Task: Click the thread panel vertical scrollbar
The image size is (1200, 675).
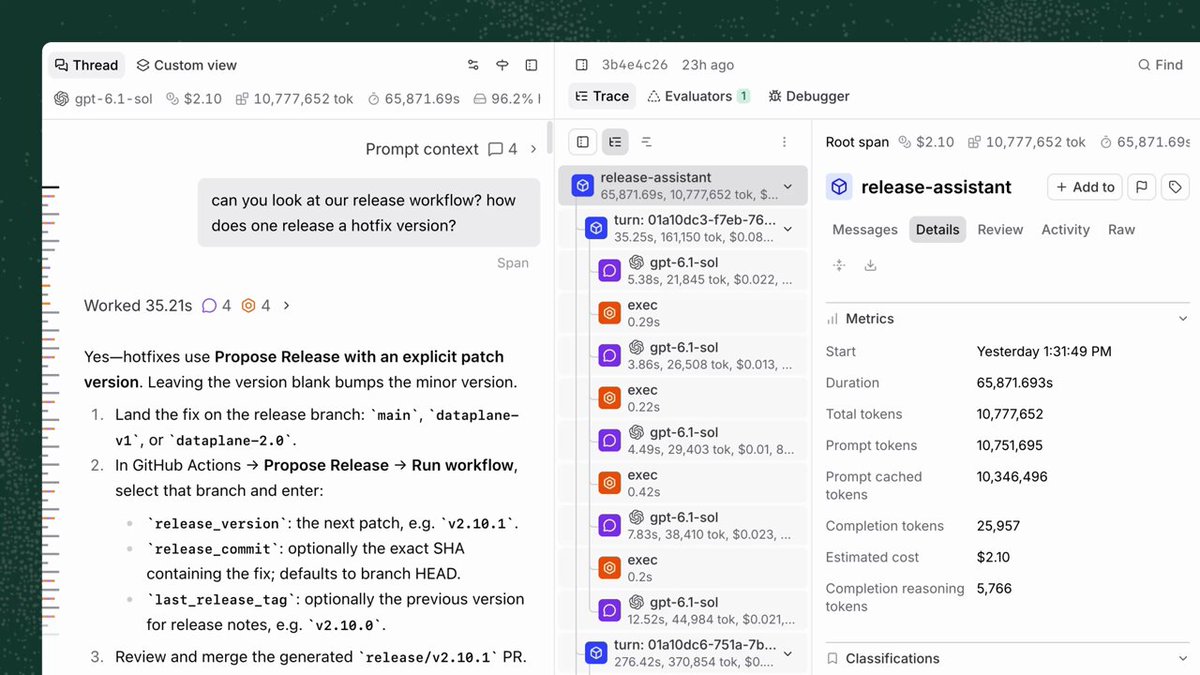Action: pyautogui.click(x=548, y=137)
